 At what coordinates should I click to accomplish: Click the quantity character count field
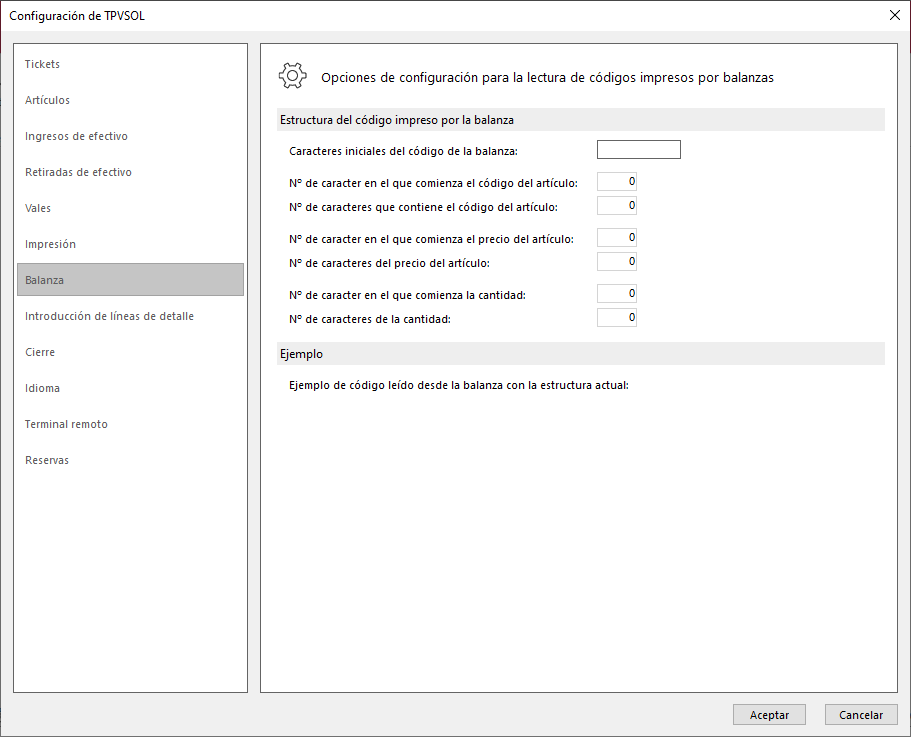(616, 318)
